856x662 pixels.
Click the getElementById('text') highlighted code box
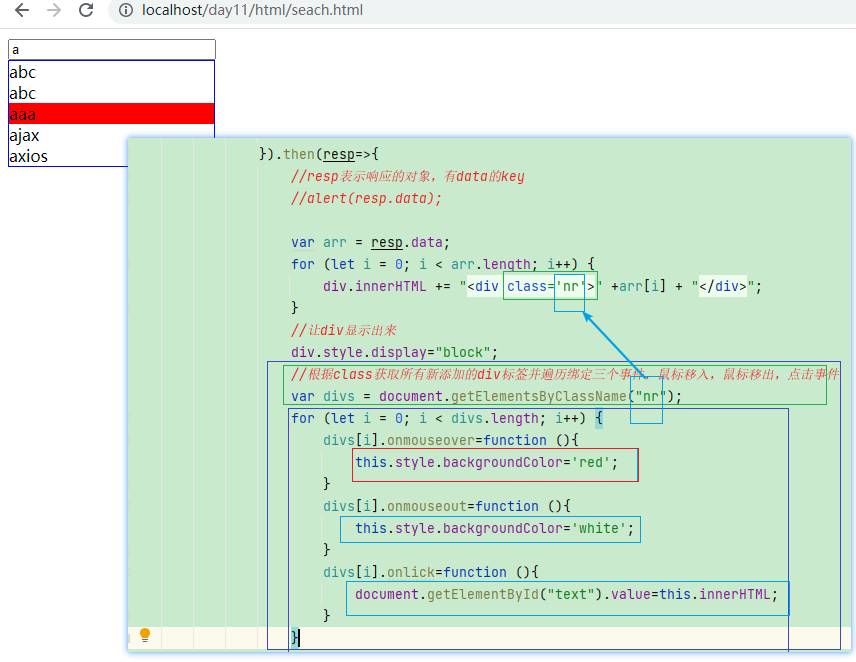(x=567, y=596)
